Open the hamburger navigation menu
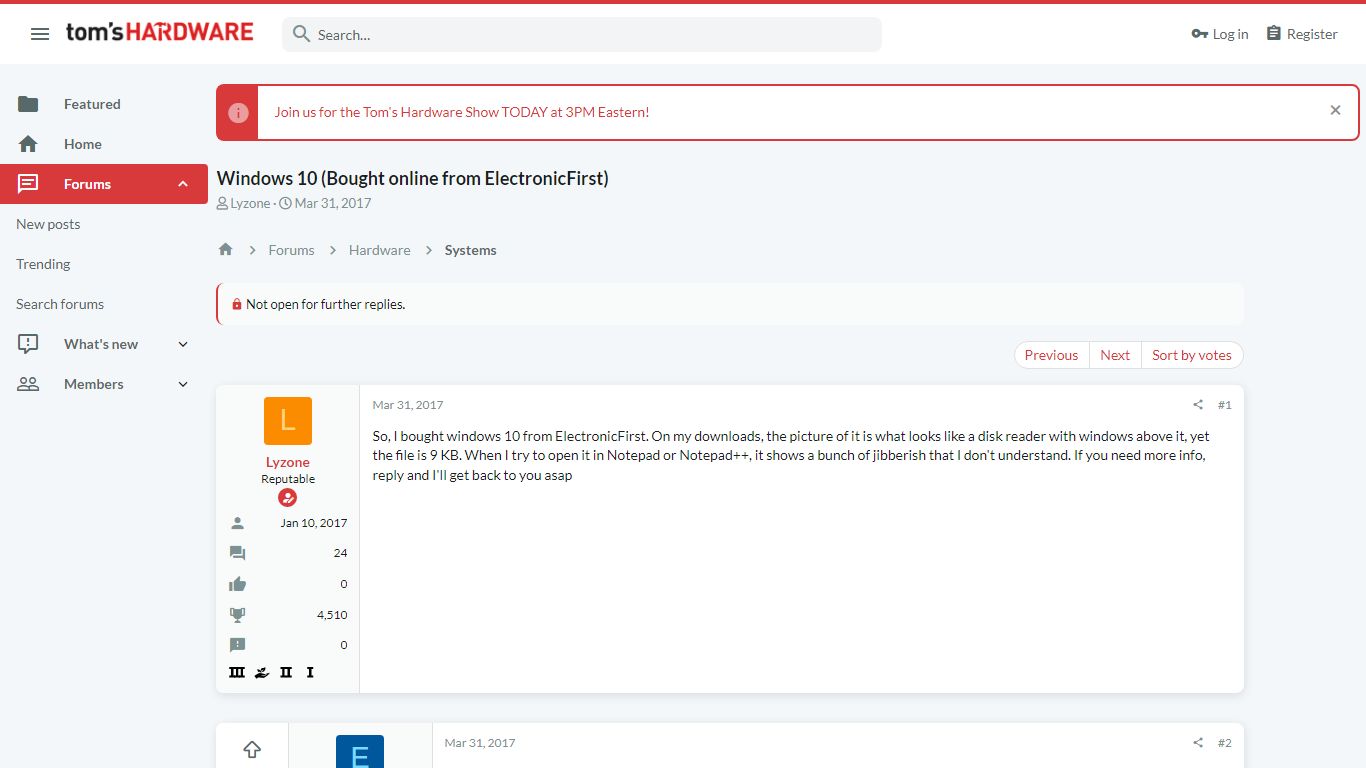 pos(40,34)
